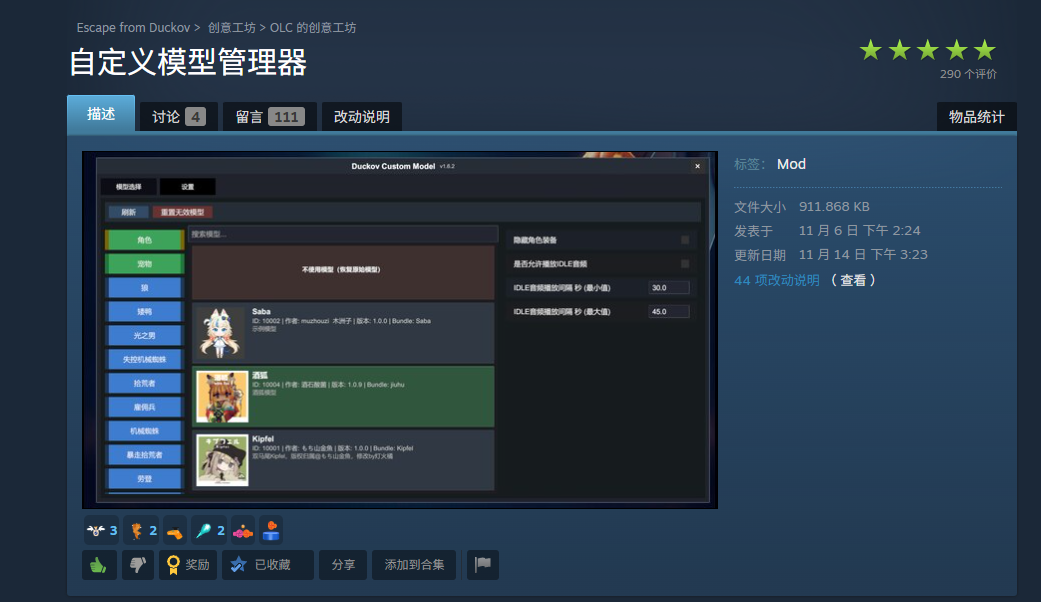Image resolution: width=1041 pixels, height=602 pixels.
Task: Click the 分享 share button
Action: coord(343,565)
